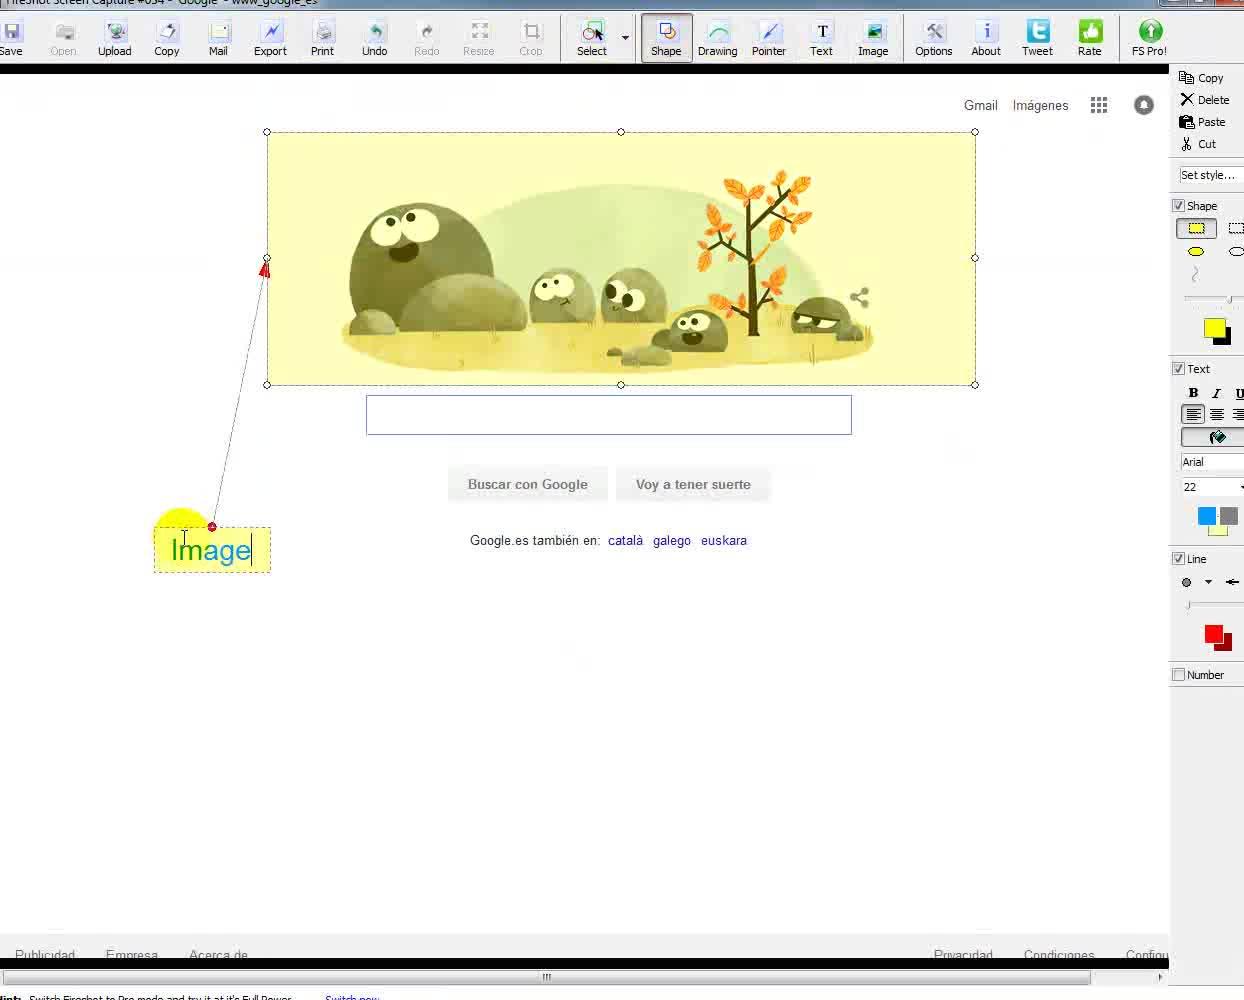The height and width of the screenshot is (1000, 1244).
Task: Click inside the Google search box
Action: (x=609, y=415)
